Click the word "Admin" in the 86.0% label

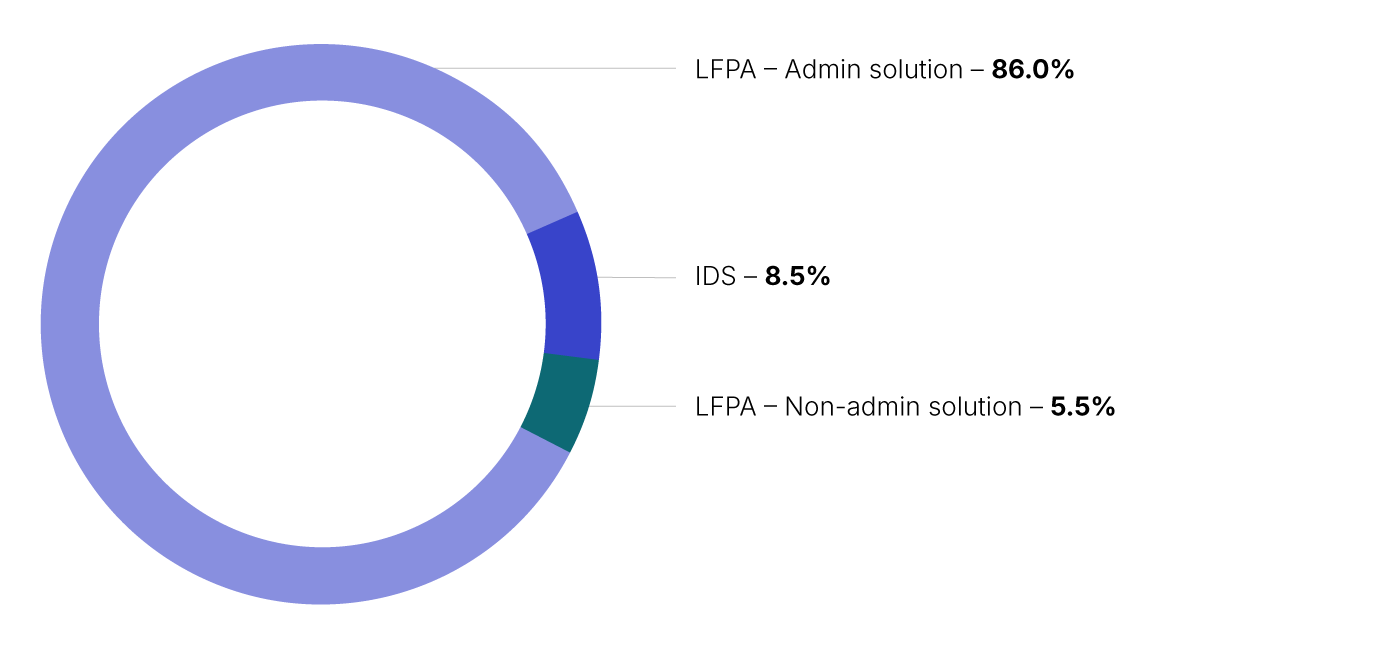pyautogui.click(x=818, y=70)
